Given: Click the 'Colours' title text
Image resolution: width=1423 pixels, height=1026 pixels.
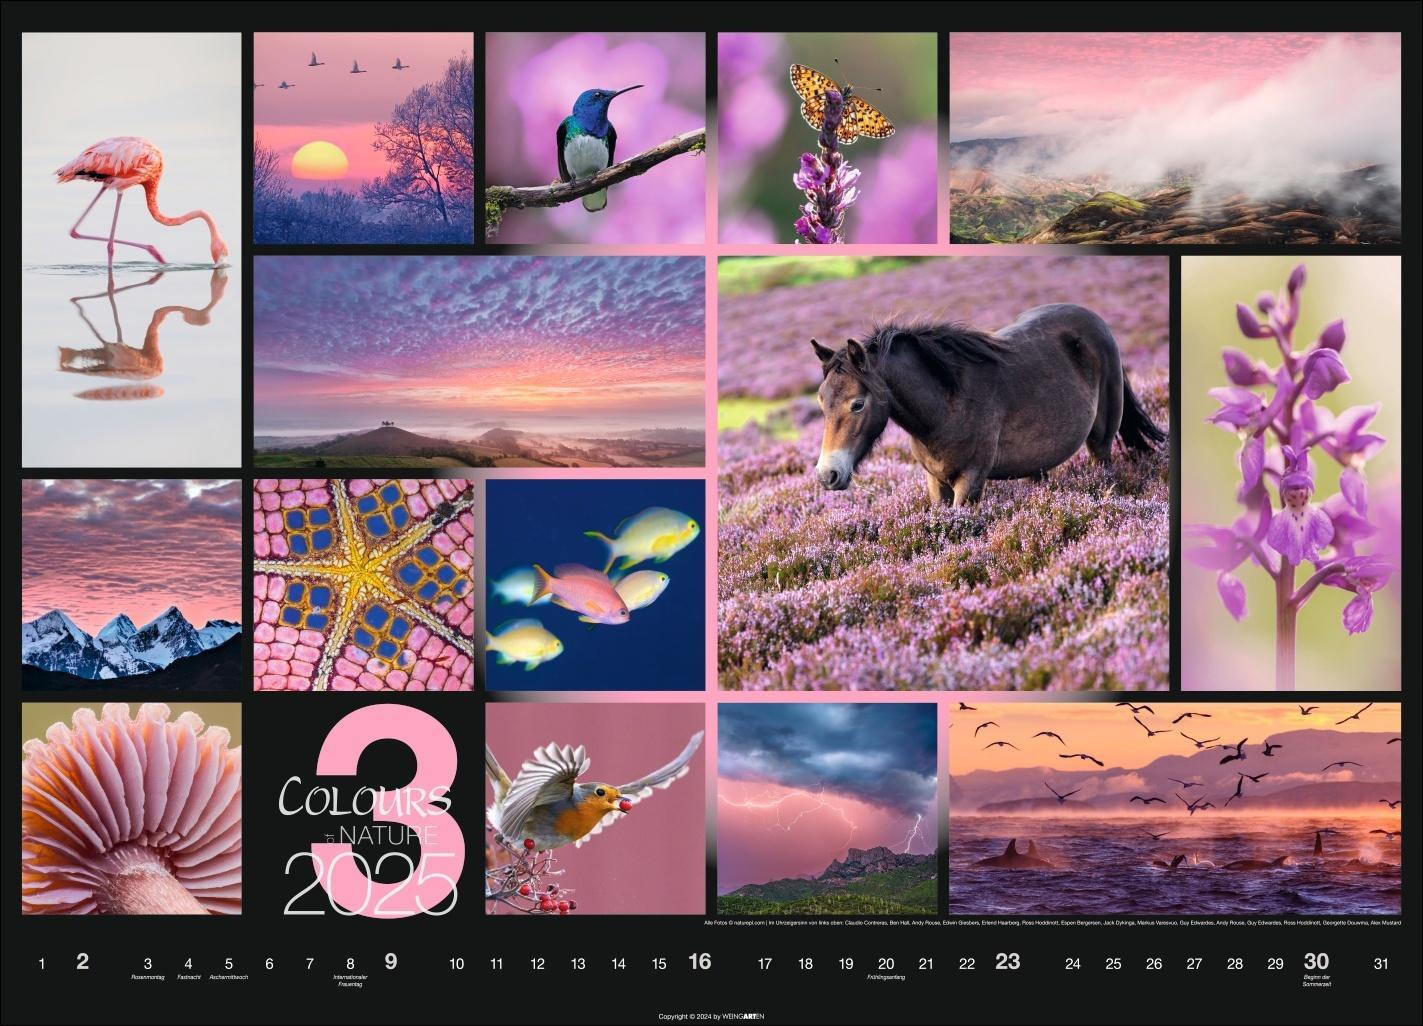Looking at the screenshot, I should pos(364,797).
